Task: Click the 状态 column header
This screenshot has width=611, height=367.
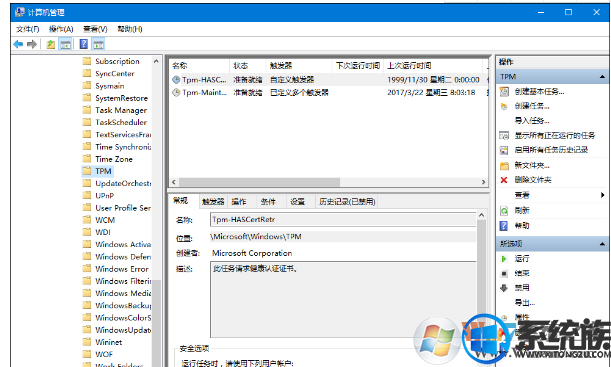Action: [x=248, y=65]
